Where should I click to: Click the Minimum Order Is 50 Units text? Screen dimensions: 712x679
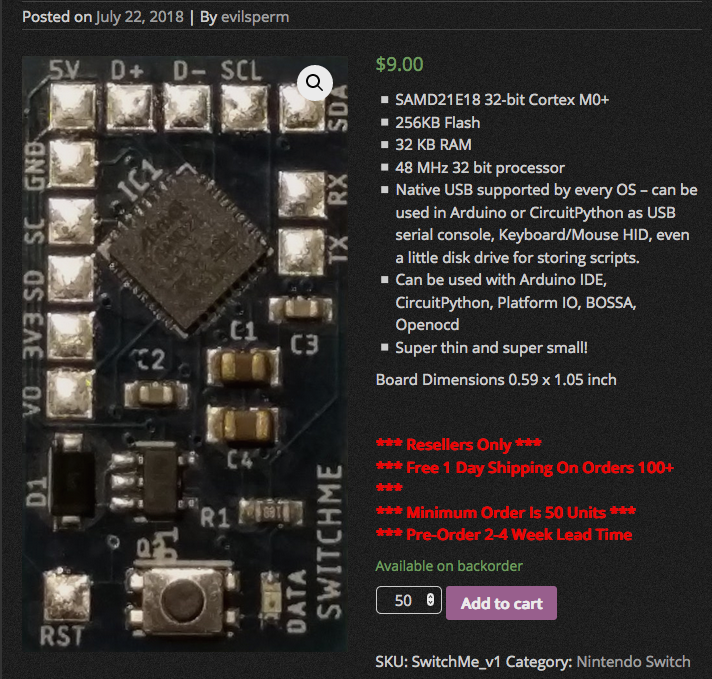pyautogui.click(x=505, y=512)
